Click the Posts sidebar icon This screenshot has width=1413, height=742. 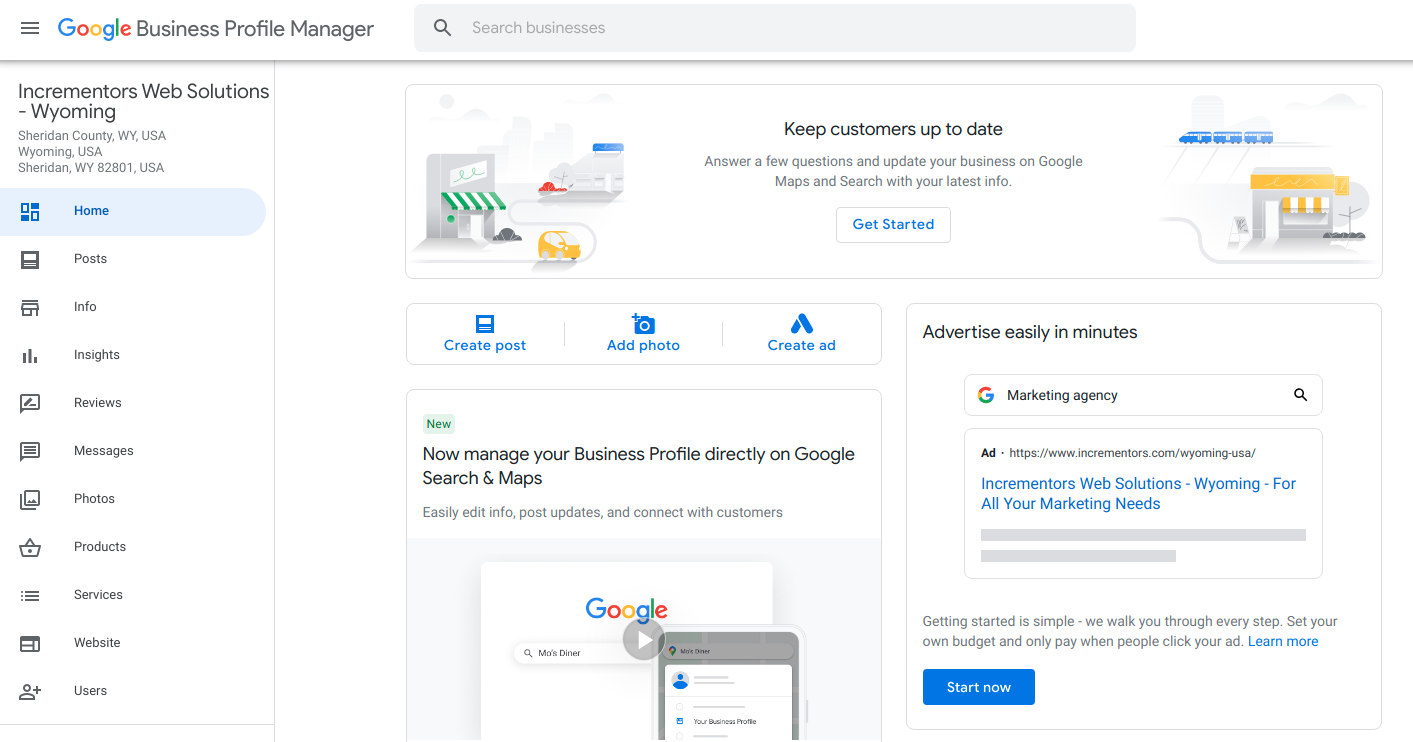(x=30, y=259)
